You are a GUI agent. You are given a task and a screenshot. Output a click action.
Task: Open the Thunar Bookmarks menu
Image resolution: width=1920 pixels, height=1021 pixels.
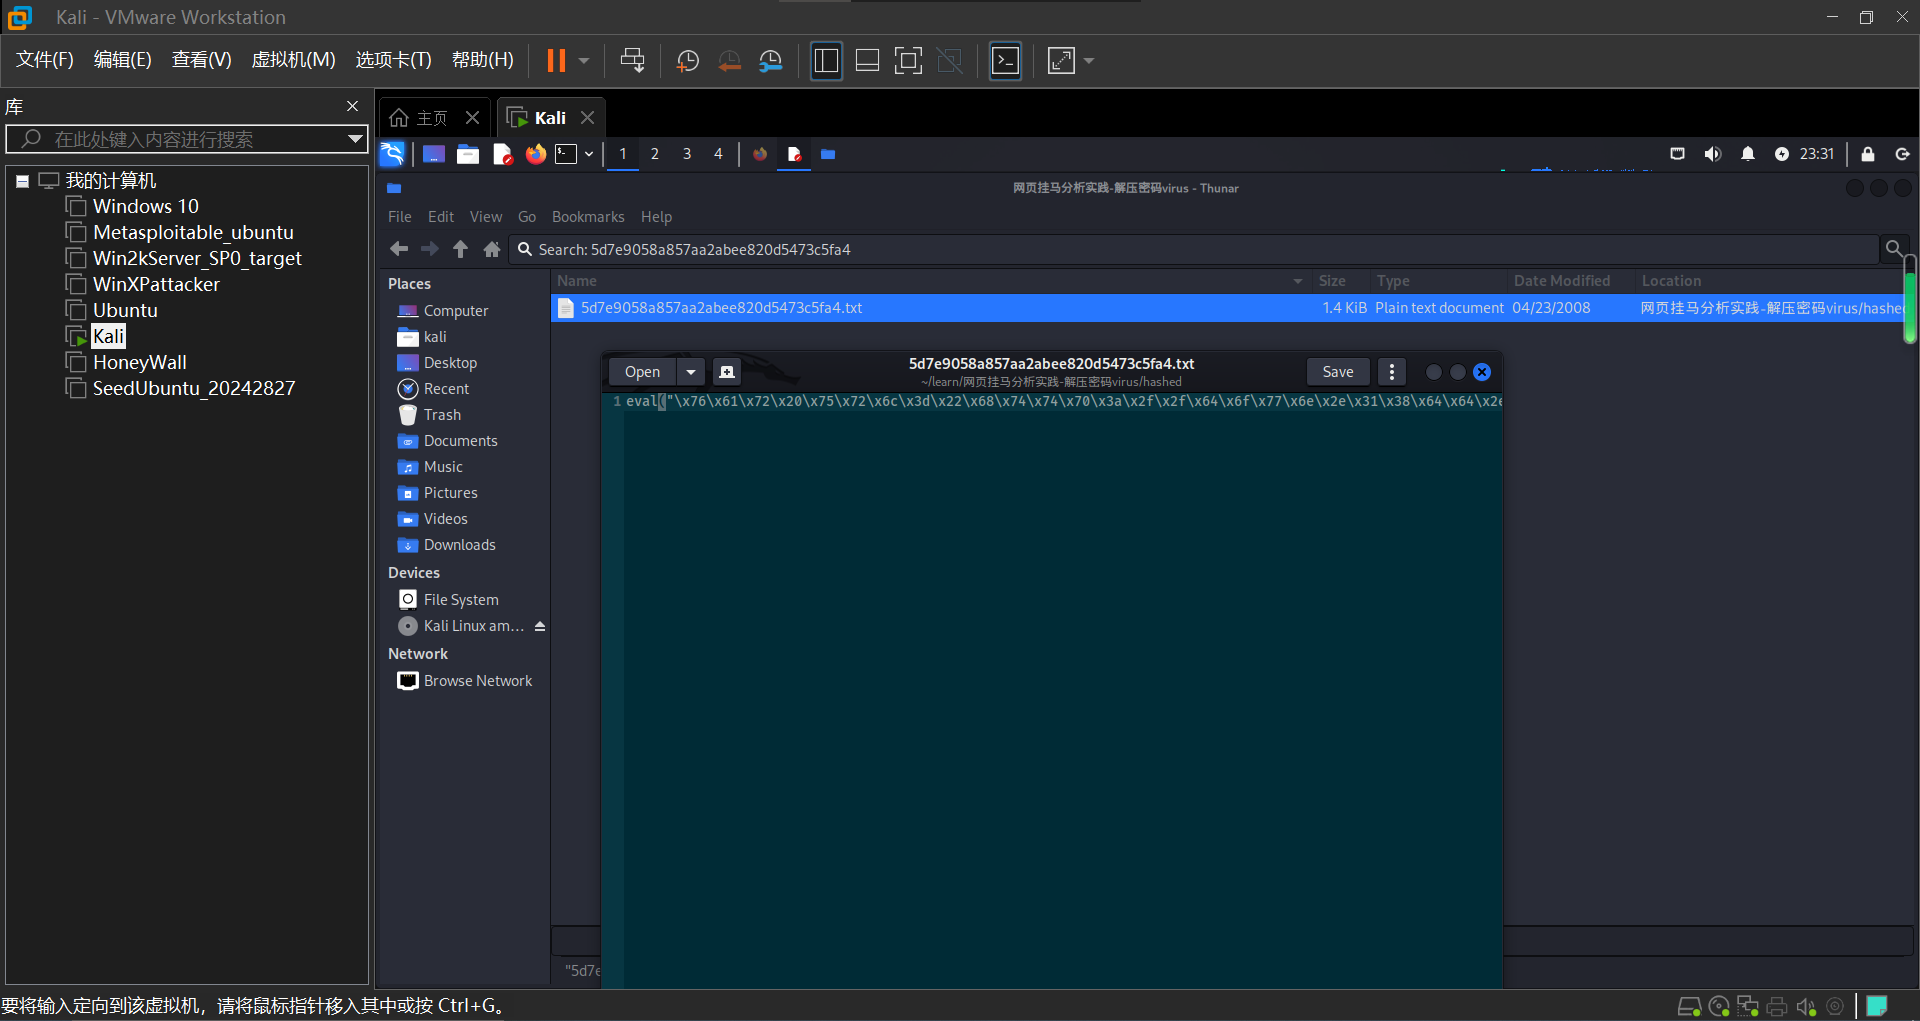[588, 217]
